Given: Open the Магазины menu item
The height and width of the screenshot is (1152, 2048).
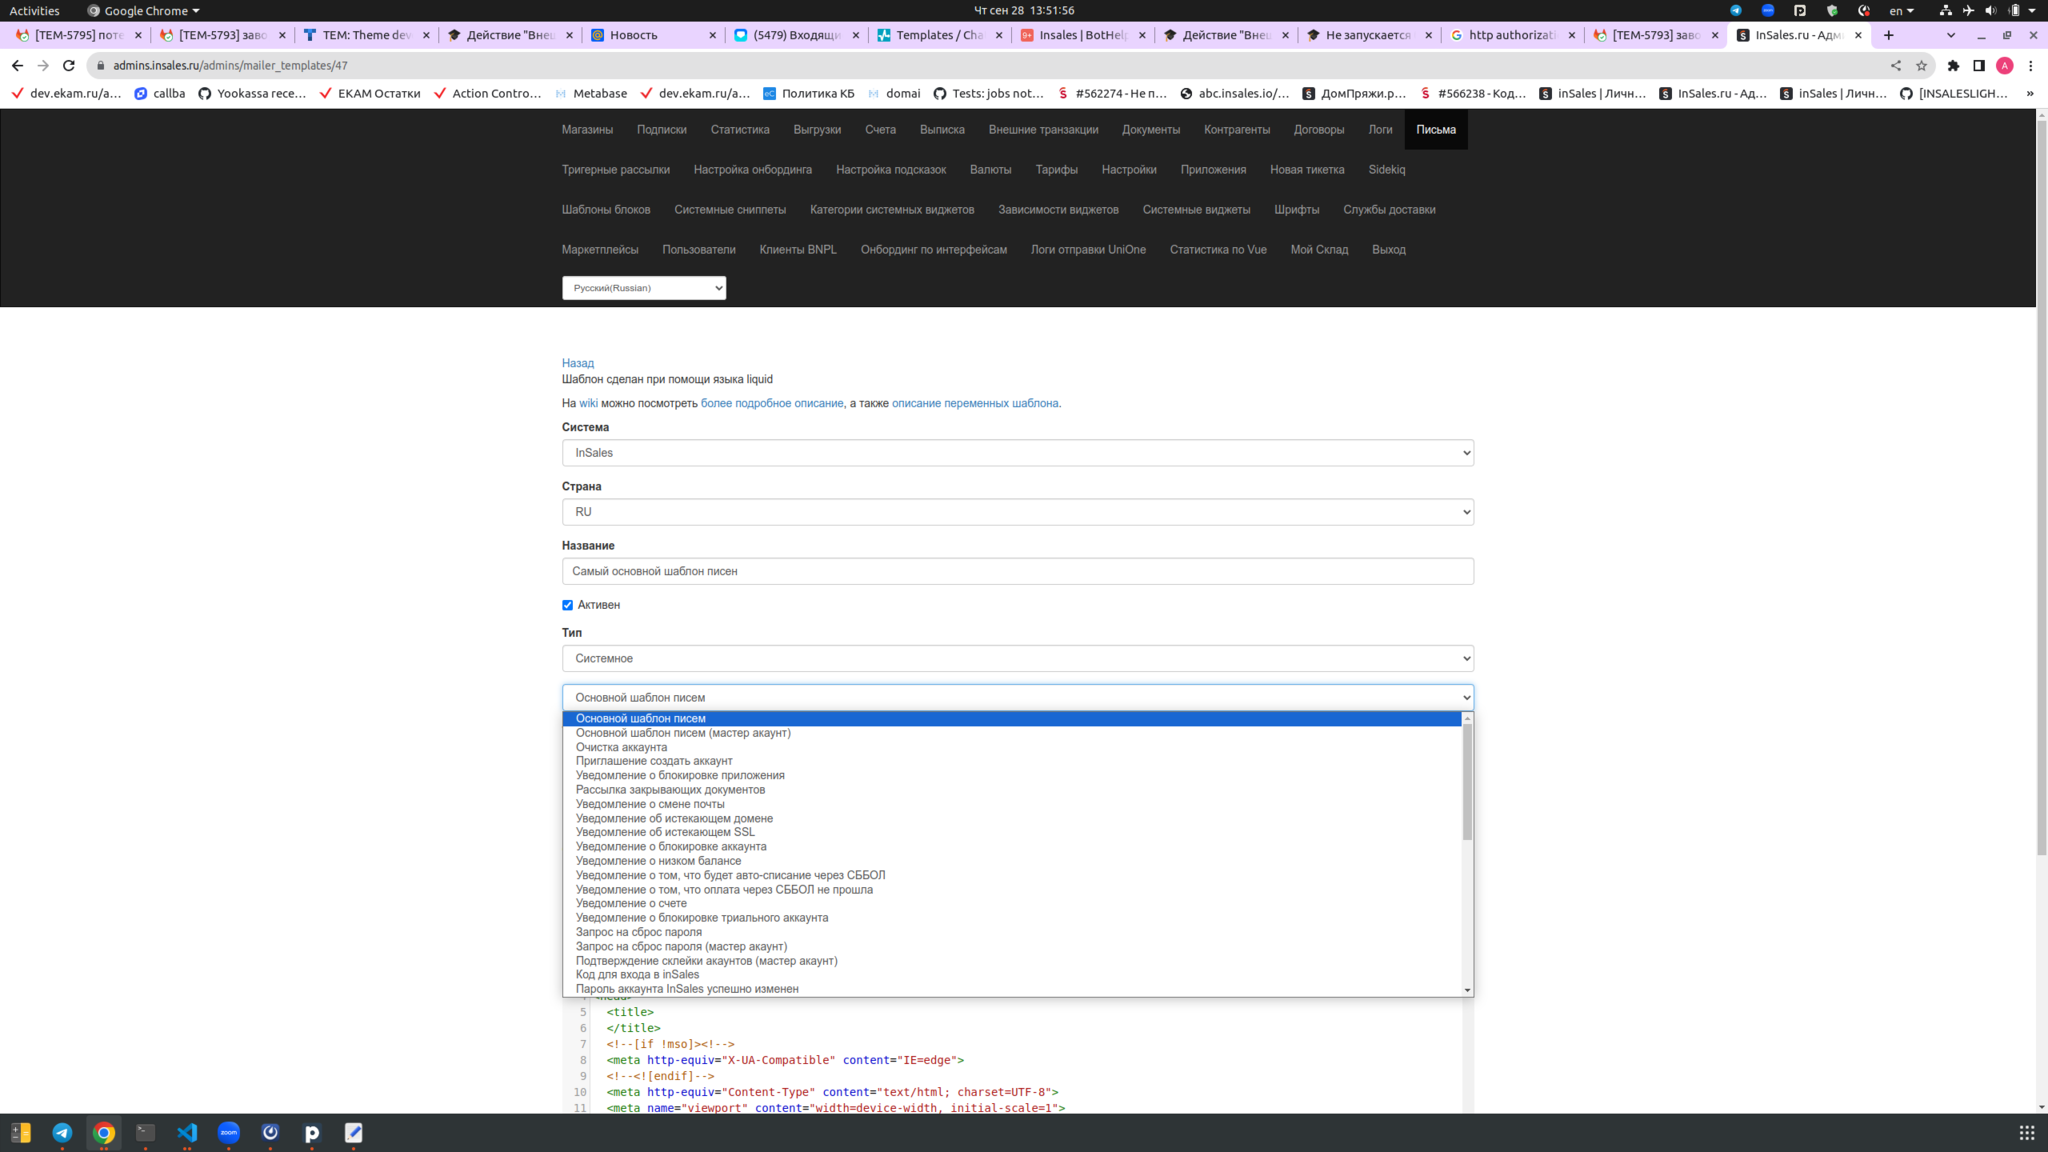Looking at the screenshot, I should coord(587,130).
